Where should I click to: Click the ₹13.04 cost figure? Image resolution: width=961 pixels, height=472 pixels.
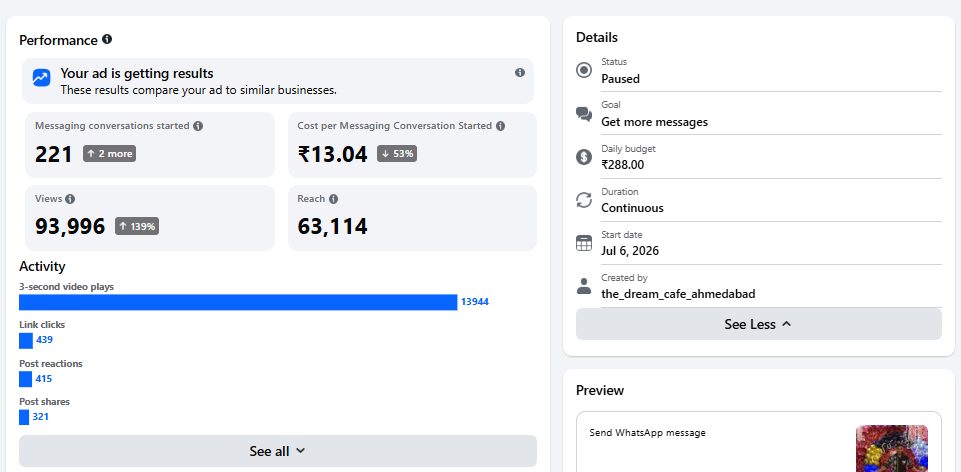point(333,154)
